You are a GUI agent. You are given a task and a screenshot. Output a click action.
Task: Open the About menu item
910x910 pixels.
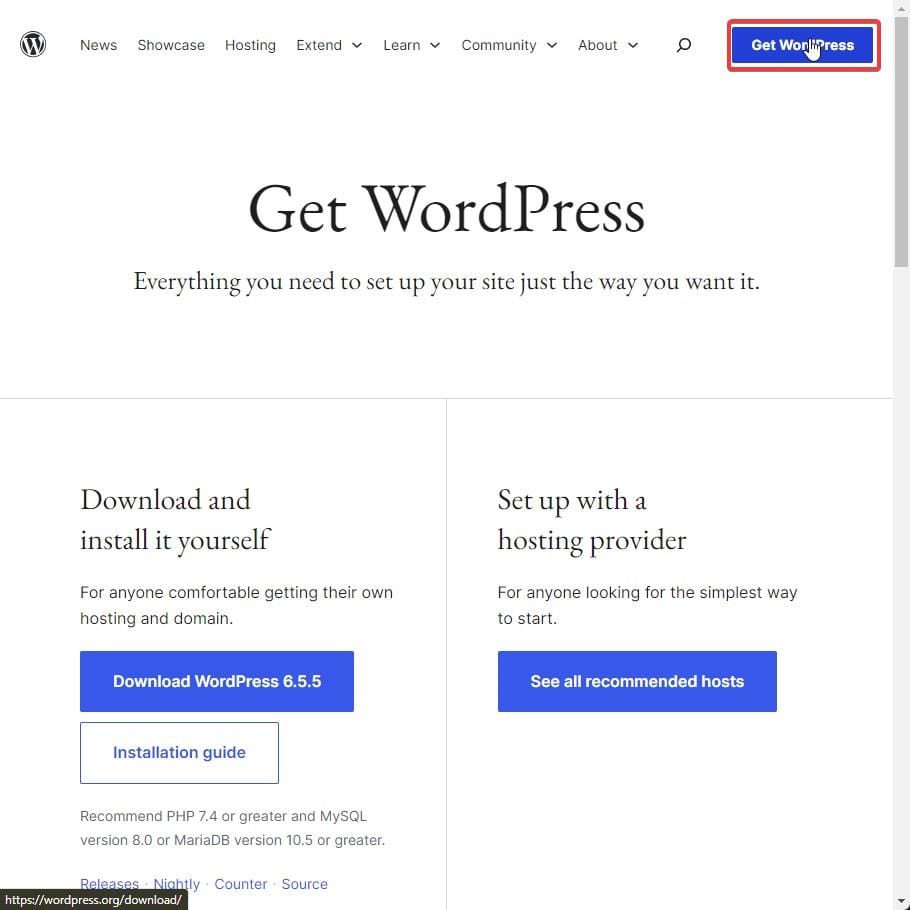tap(597, 45)
